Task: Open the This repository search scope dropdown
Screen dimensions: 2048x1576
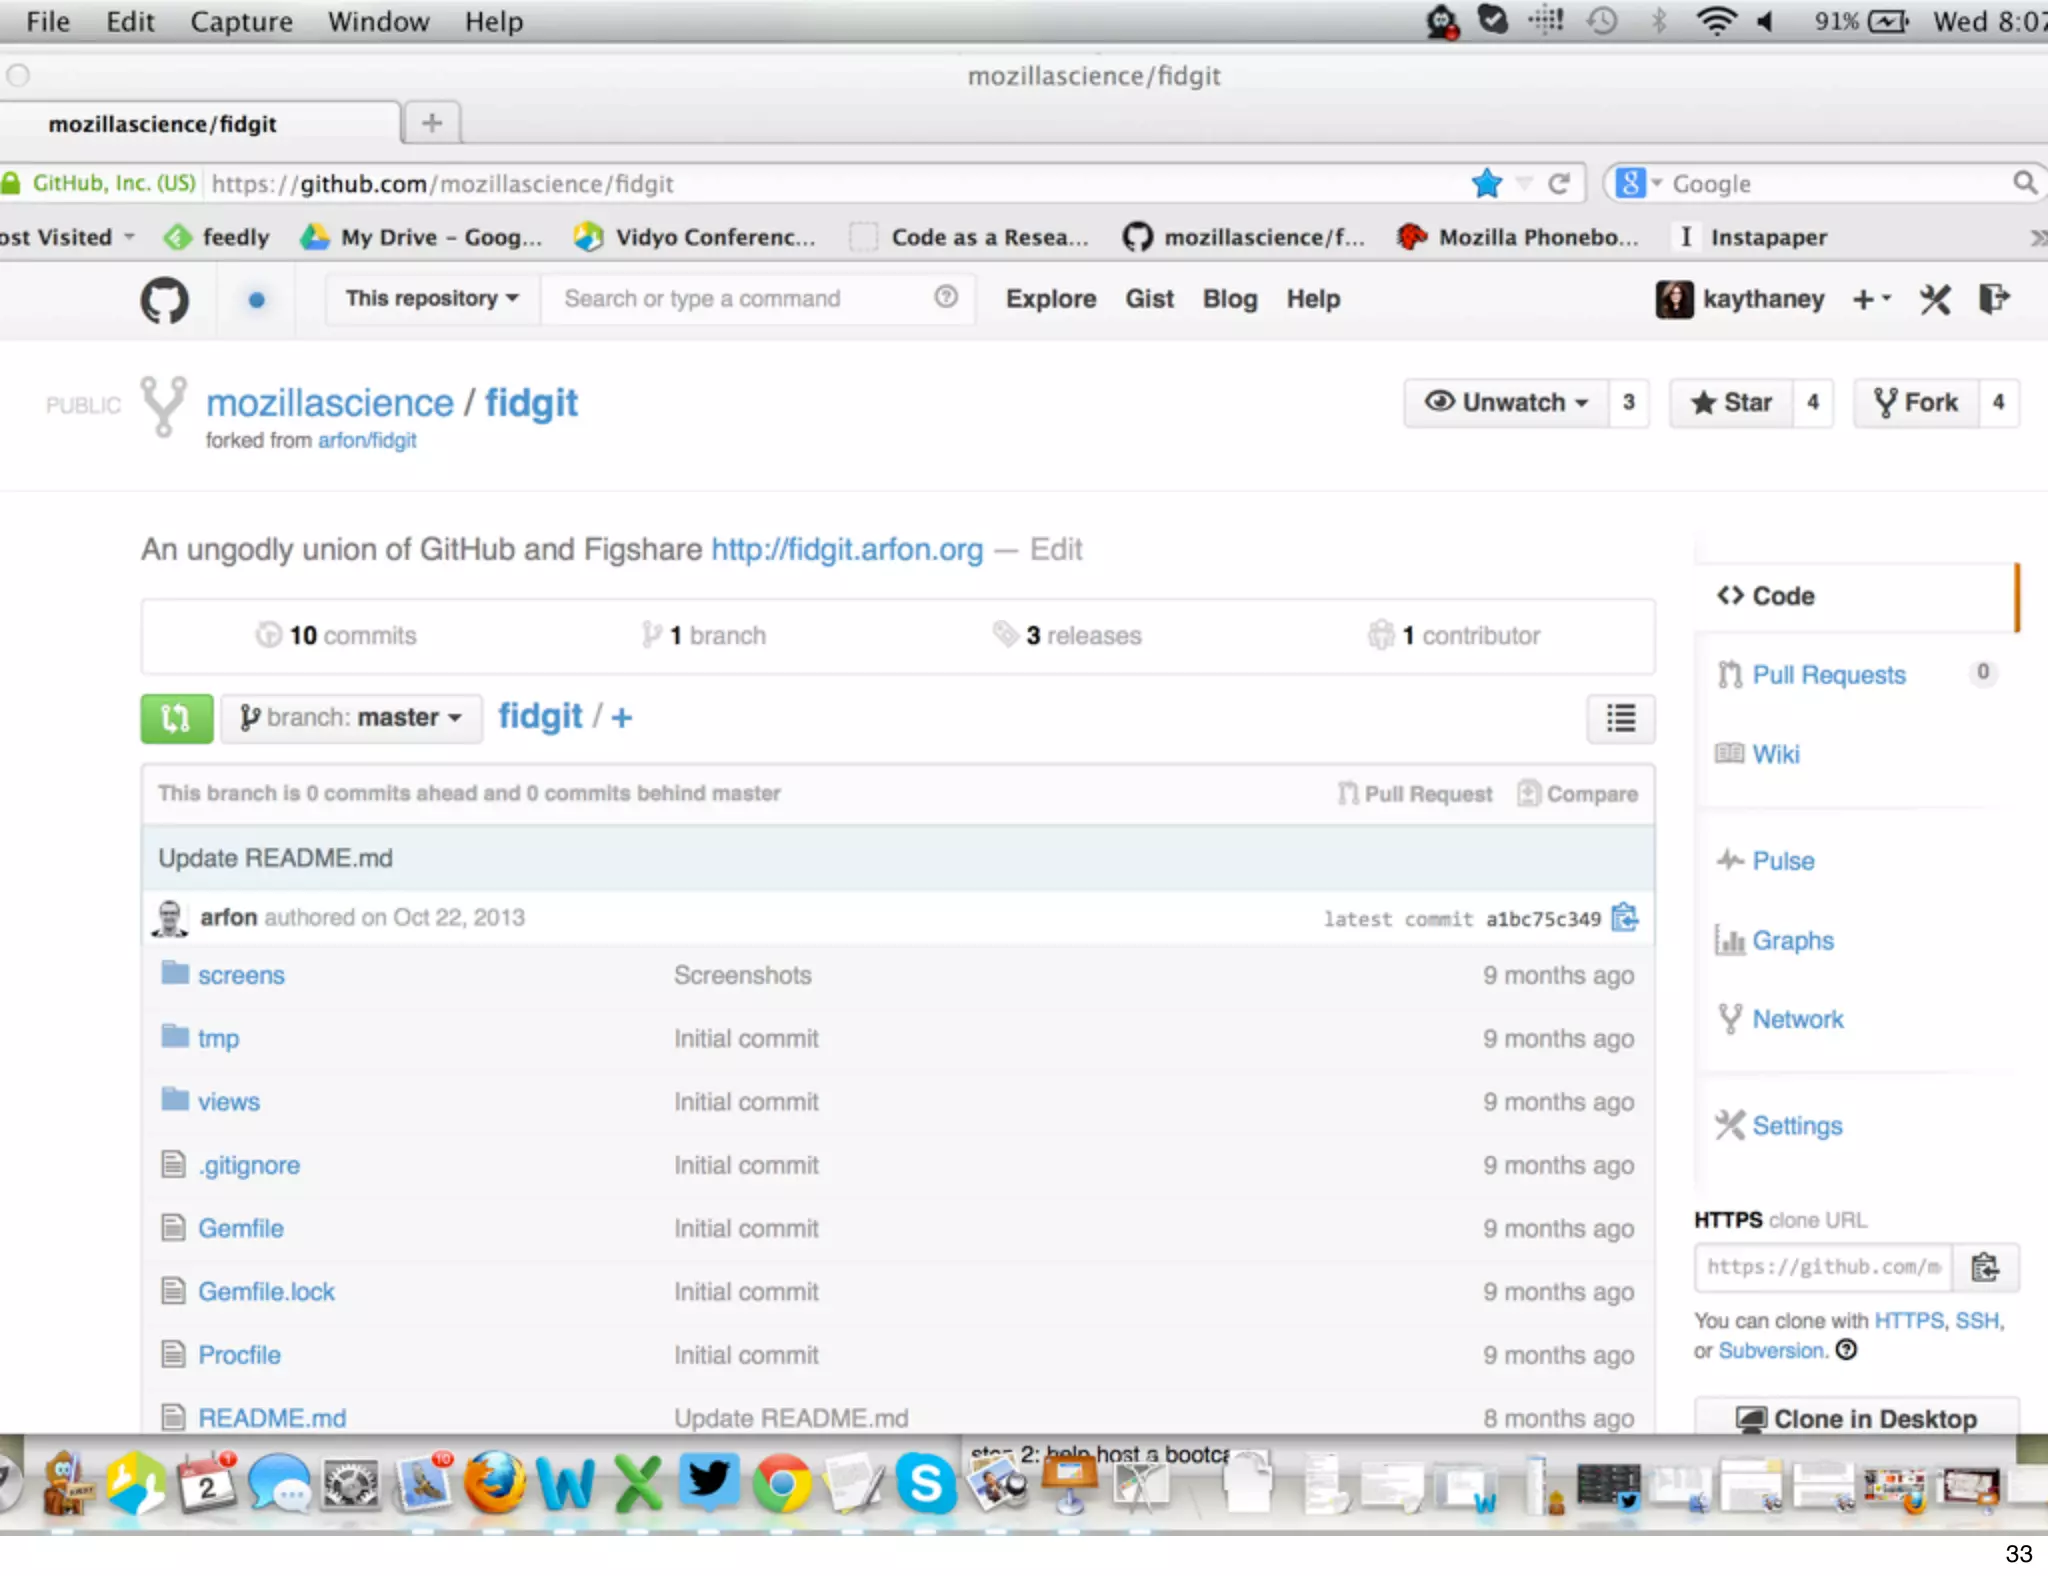Action: click(432, 299)
